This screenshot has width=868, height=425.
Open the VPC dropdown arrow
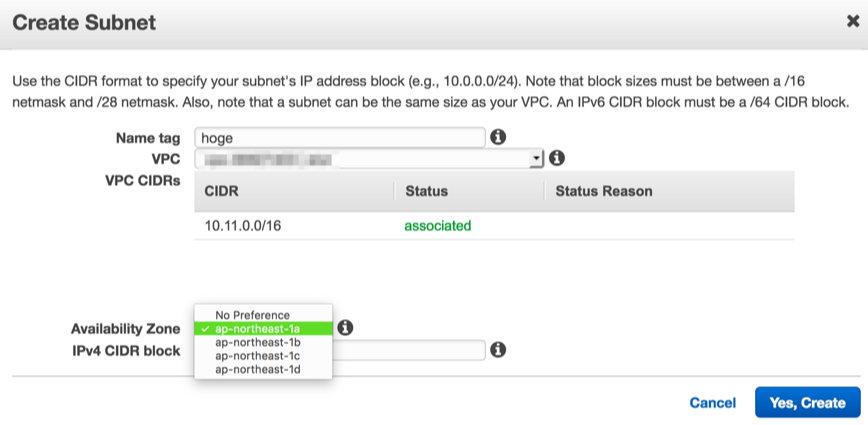[x=536, y=159]
